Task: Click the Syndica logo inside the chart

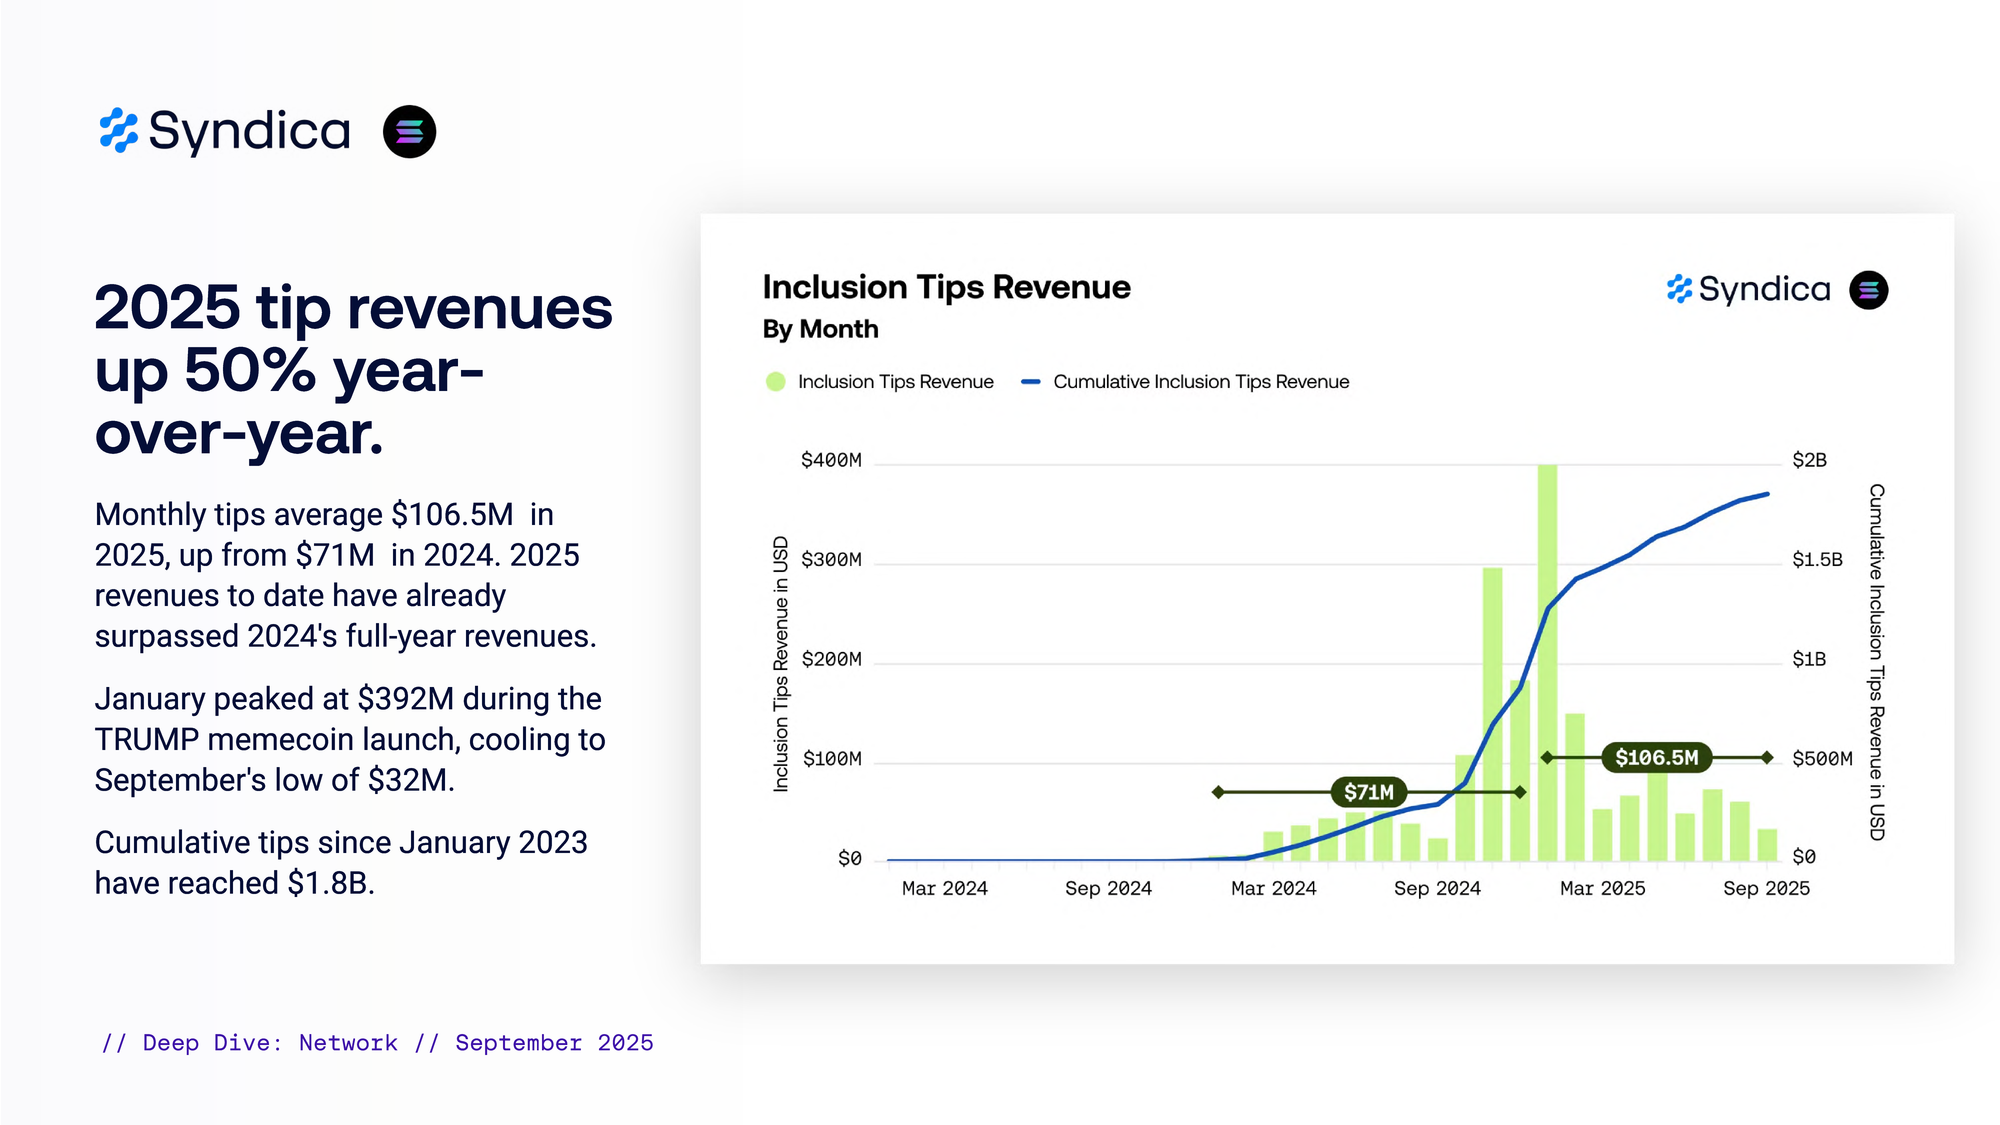Action: point(1748,289)
